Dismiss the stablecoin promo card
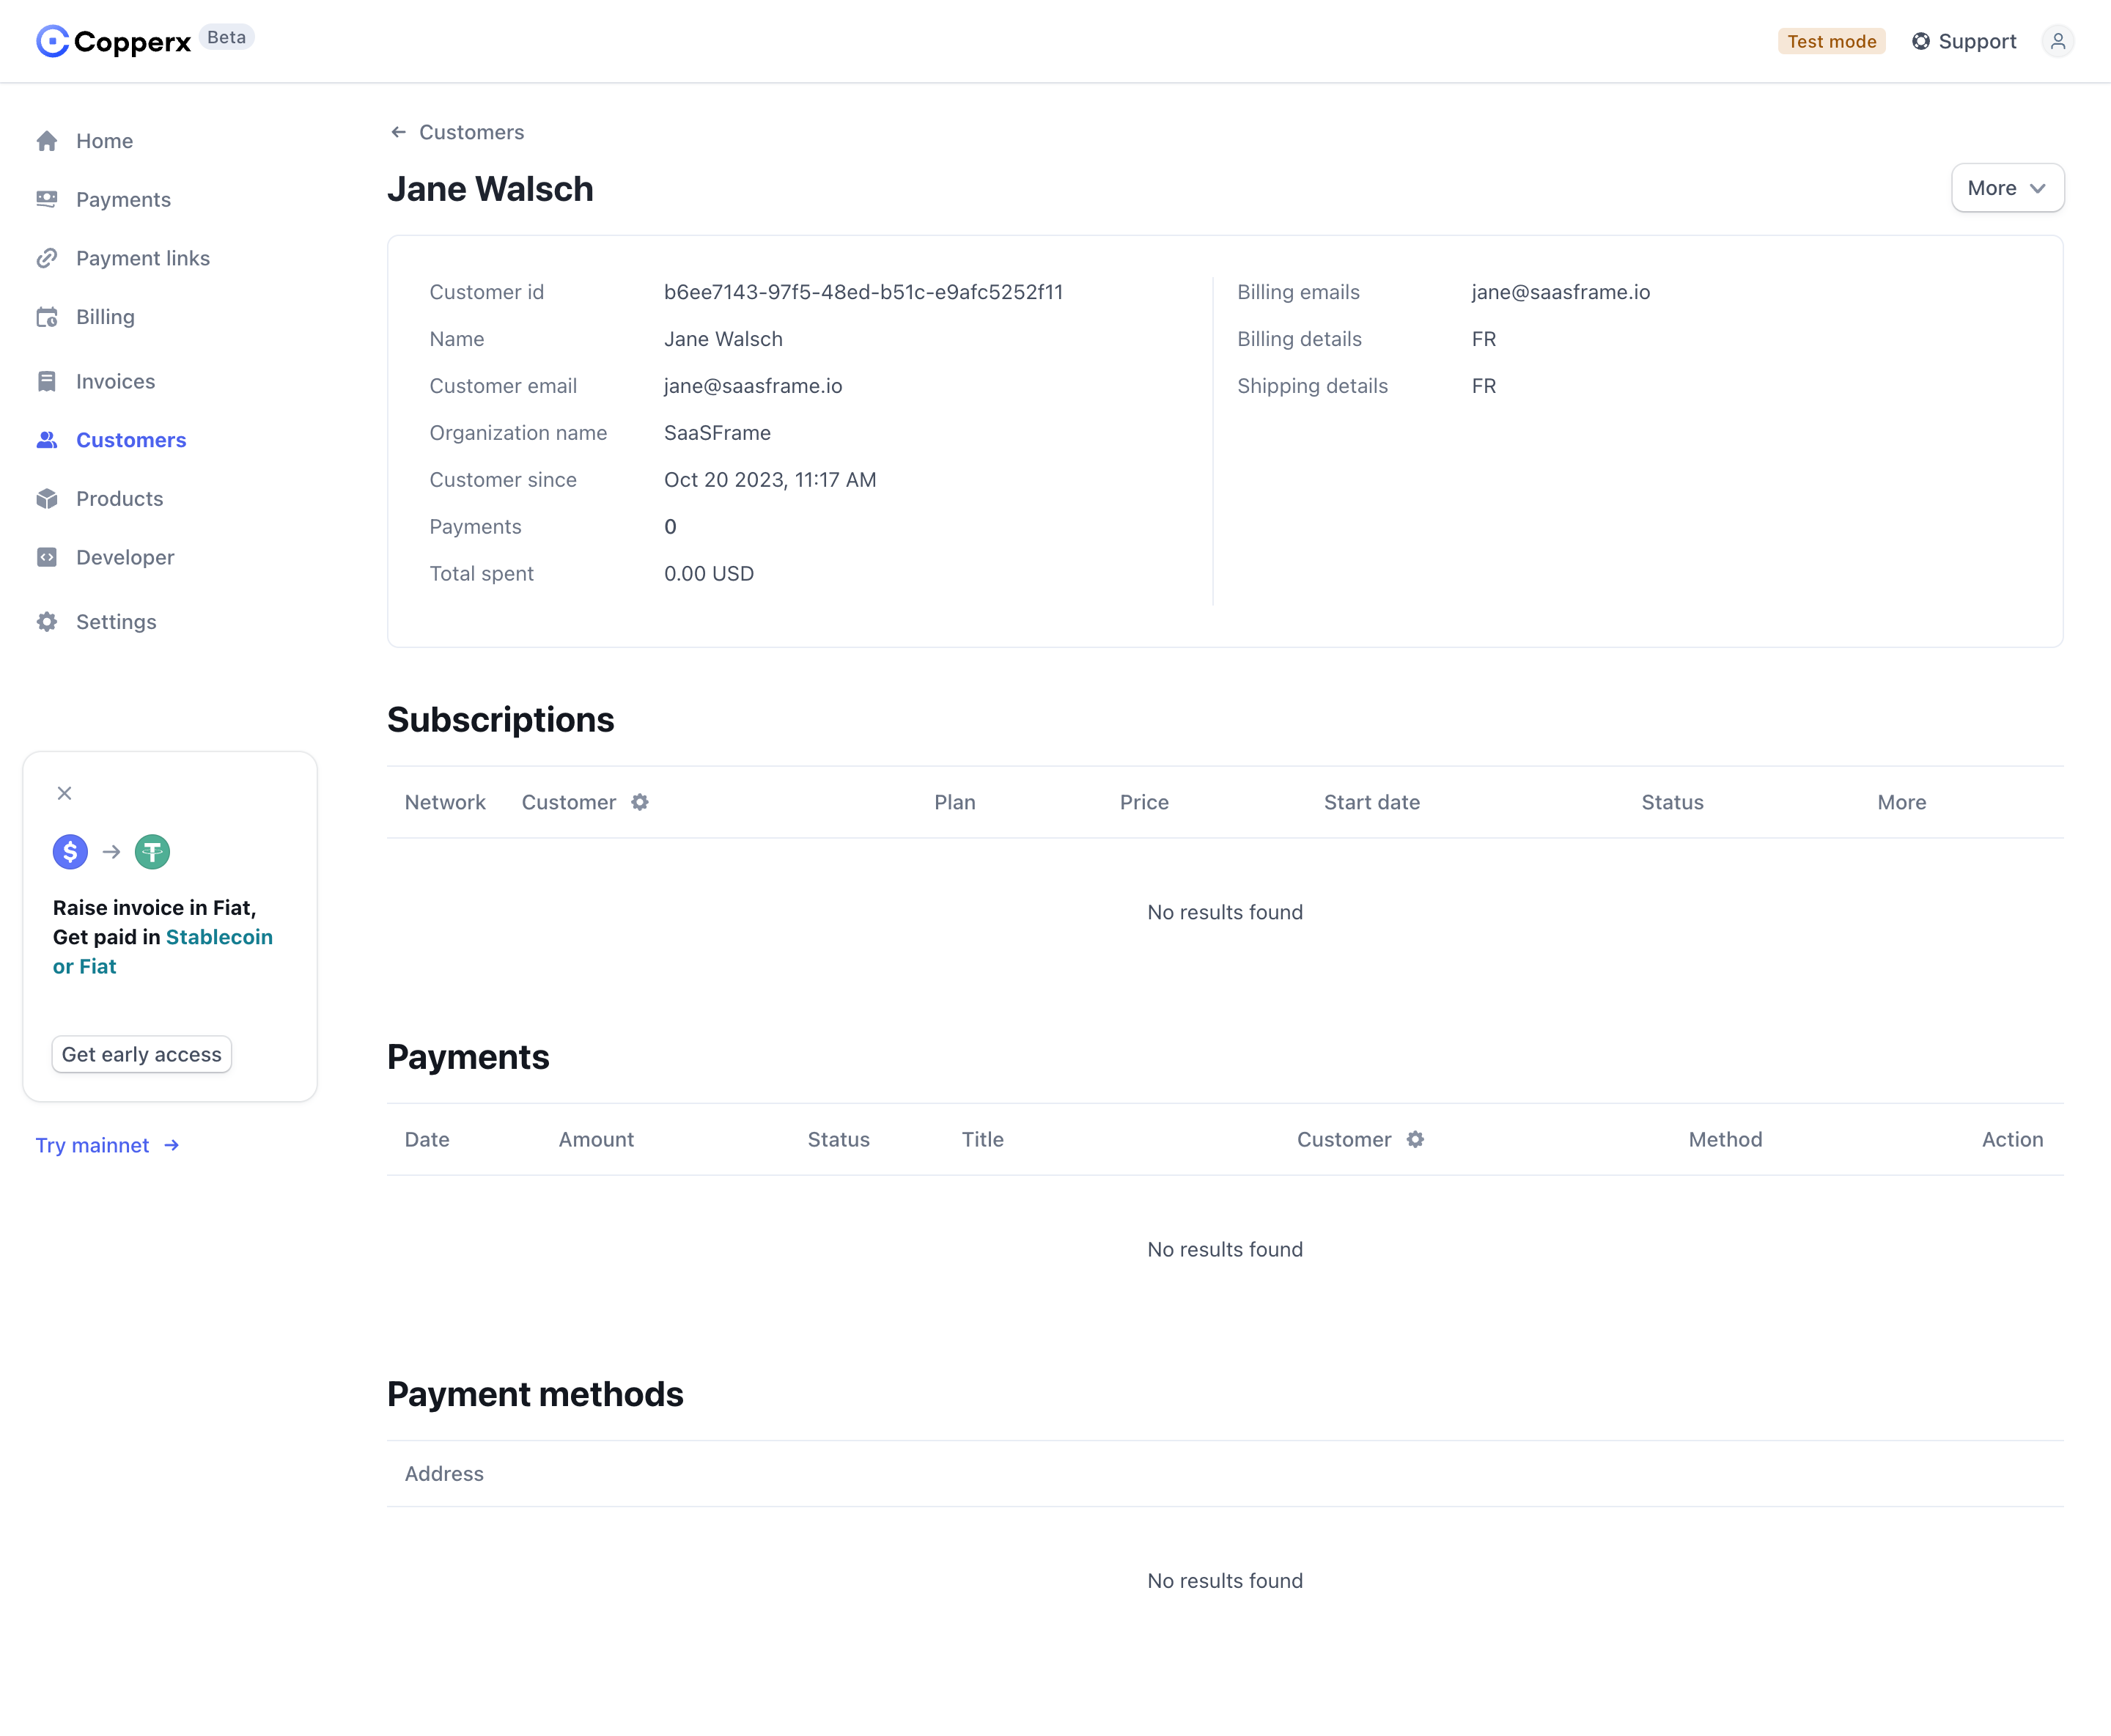Image resolution: width=2111 pixels, height=1736 pixels. (64, 793)
